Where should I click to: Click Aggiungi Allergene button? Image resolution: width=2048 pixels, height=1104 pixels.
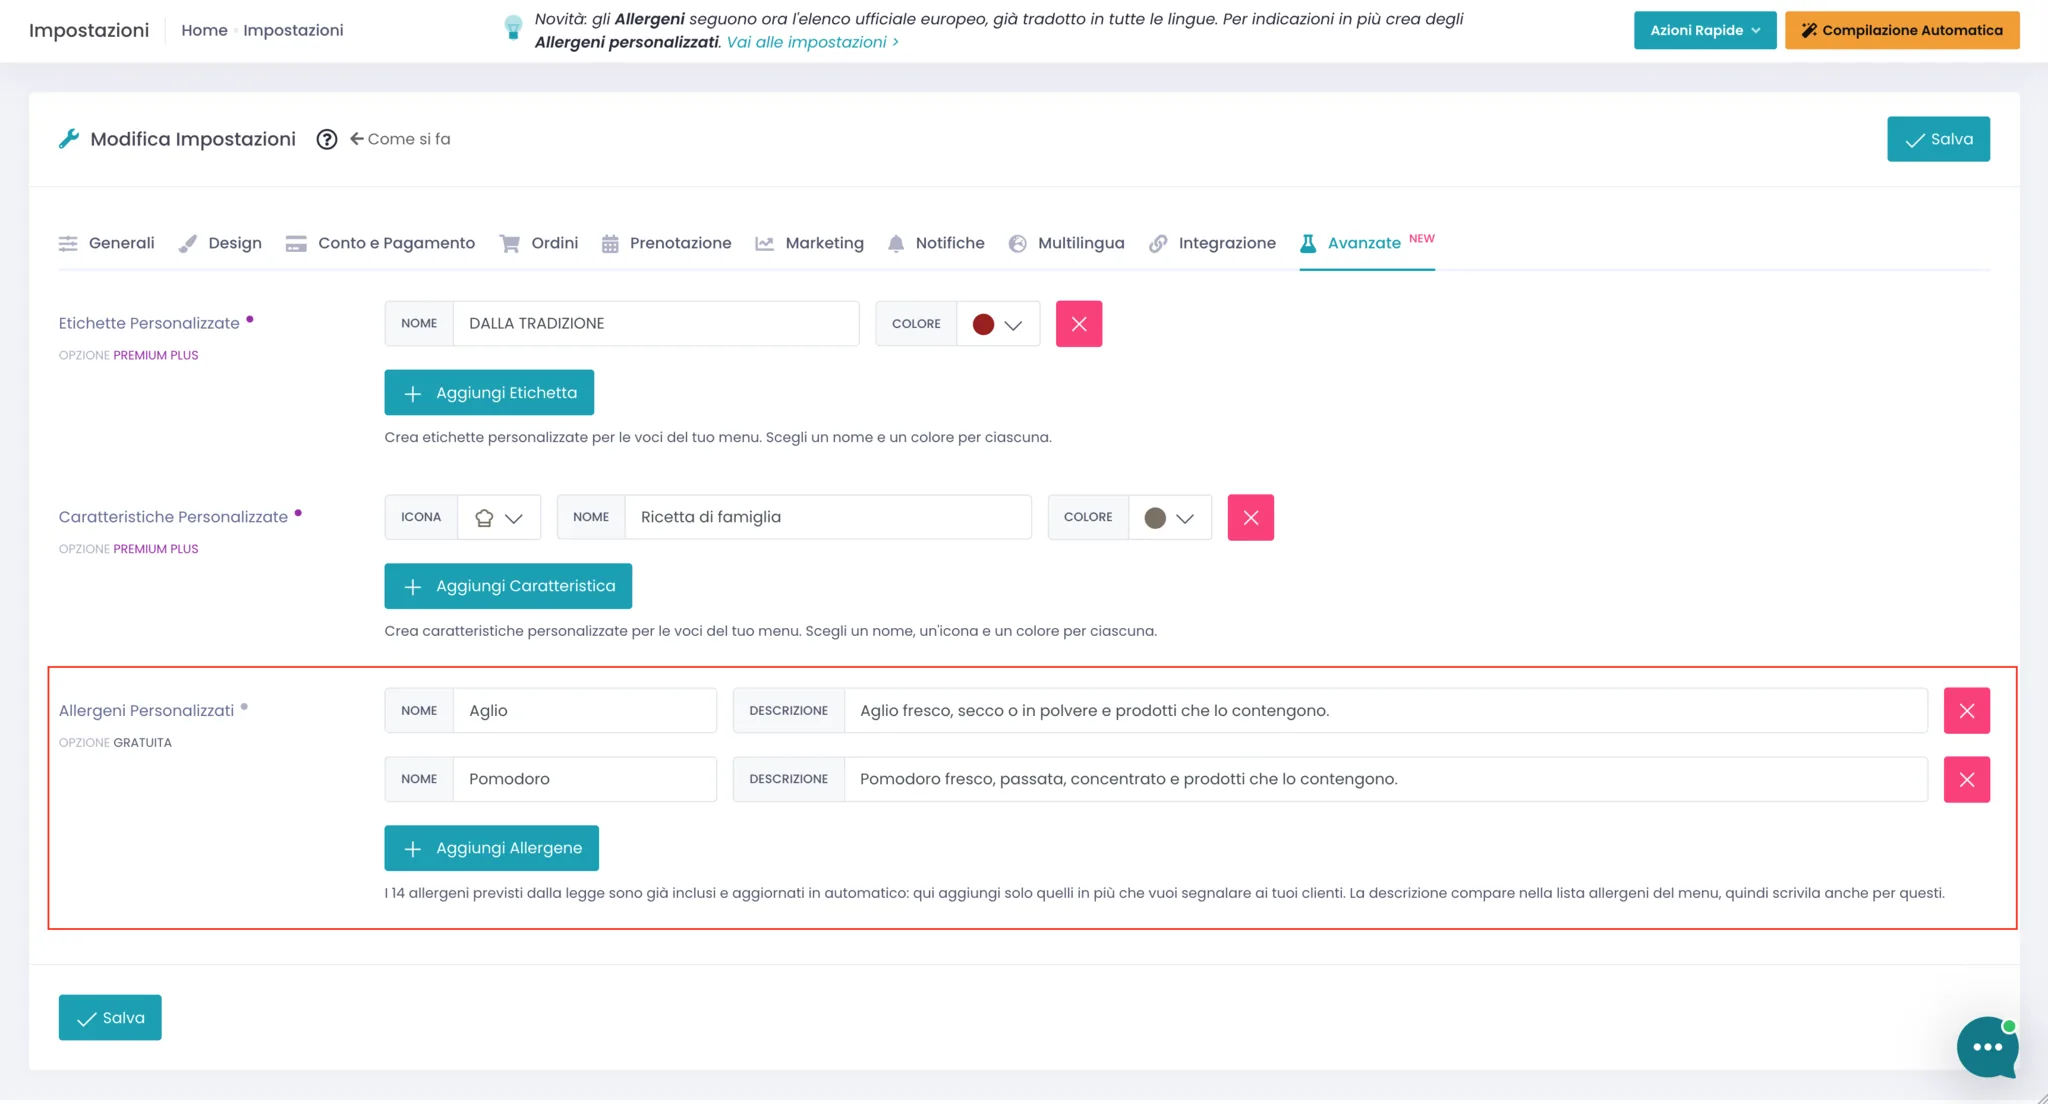pos(491,848)
